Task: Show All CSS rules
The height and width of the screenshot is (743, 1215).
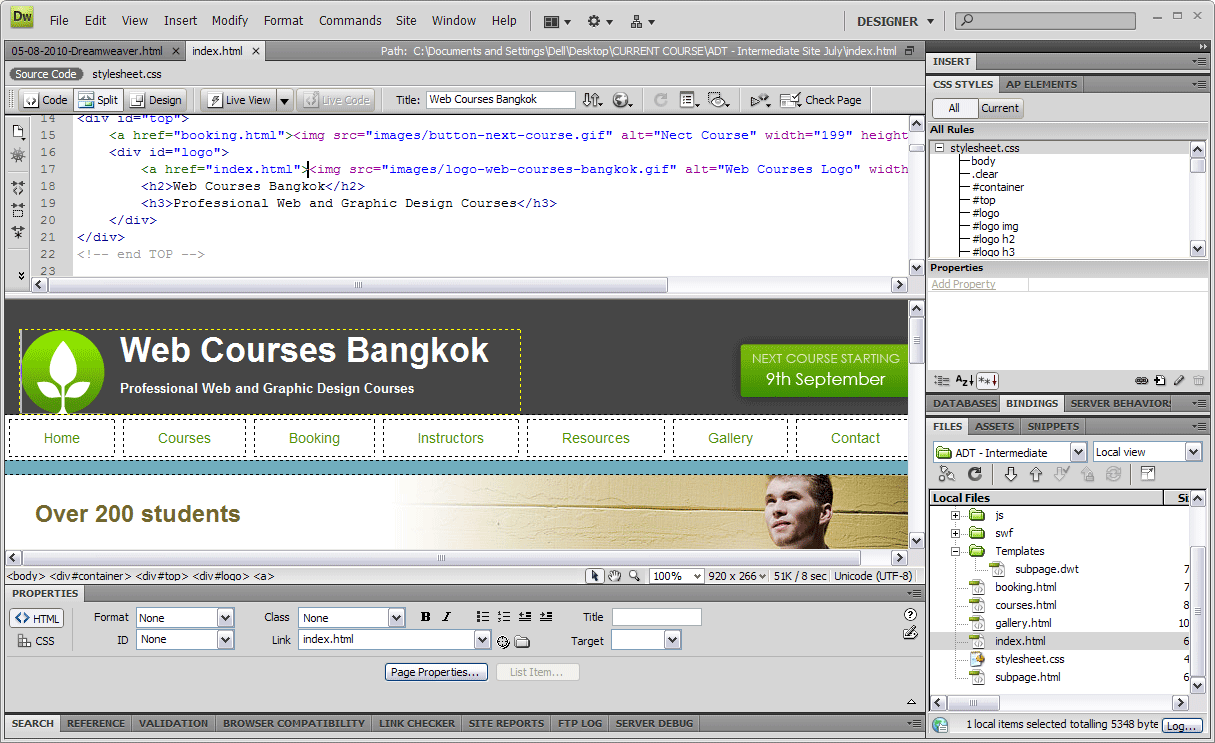Action: 954,108
